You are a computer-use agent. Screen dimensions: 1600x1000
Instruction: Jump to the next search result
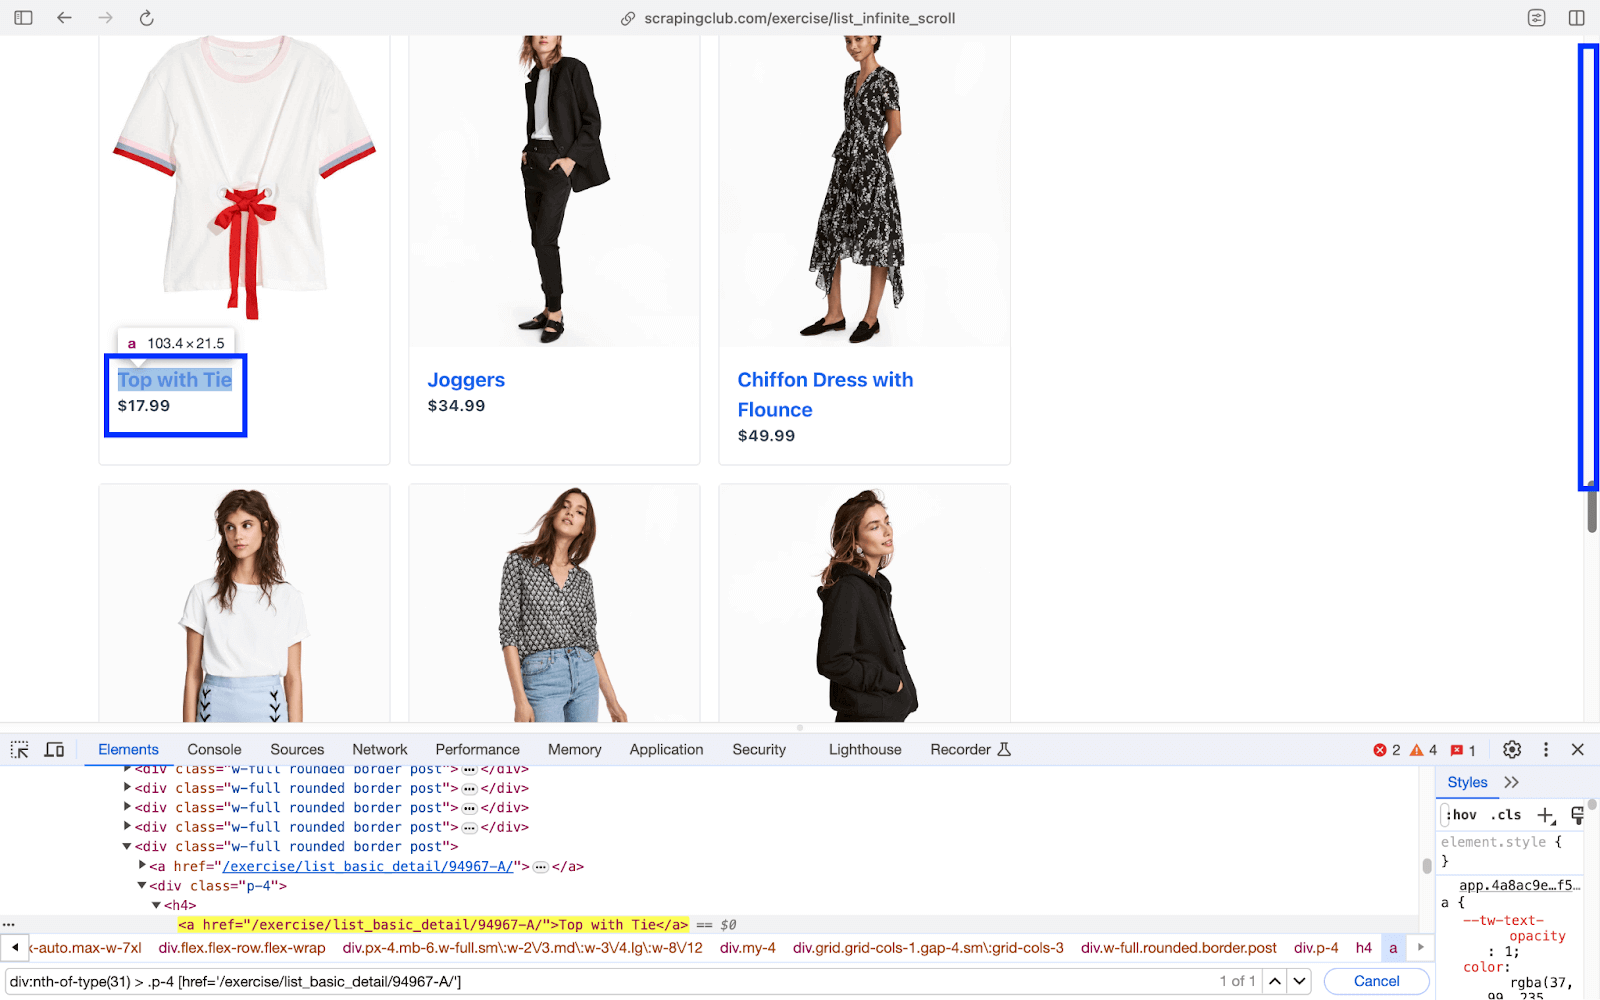(x=1299, y=981)
